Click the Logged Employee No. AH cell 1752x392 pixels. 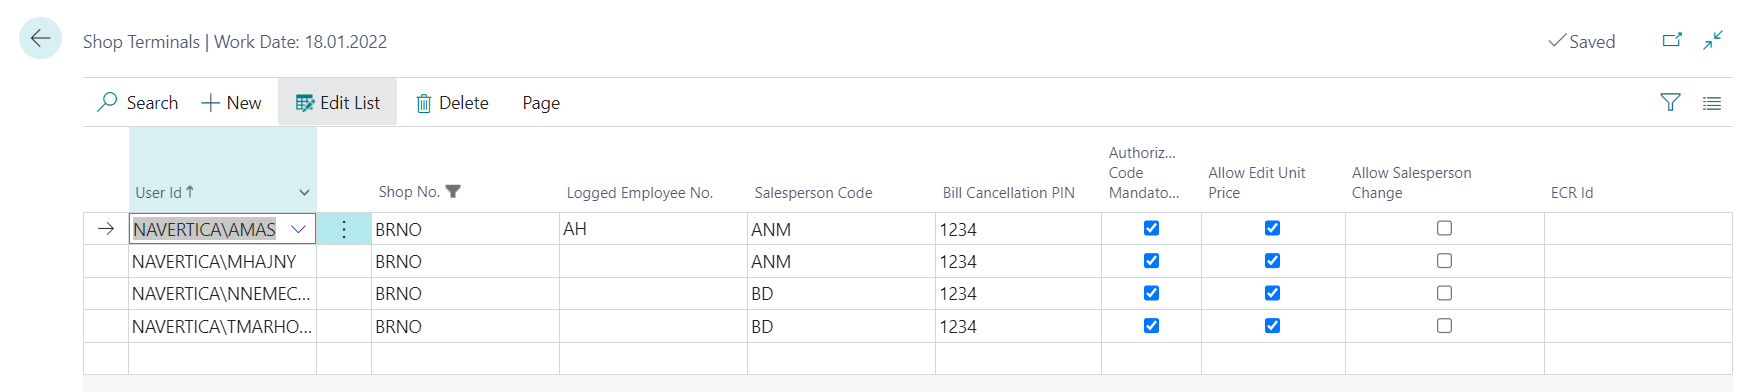pyautogui.click(x=653, y=229)
